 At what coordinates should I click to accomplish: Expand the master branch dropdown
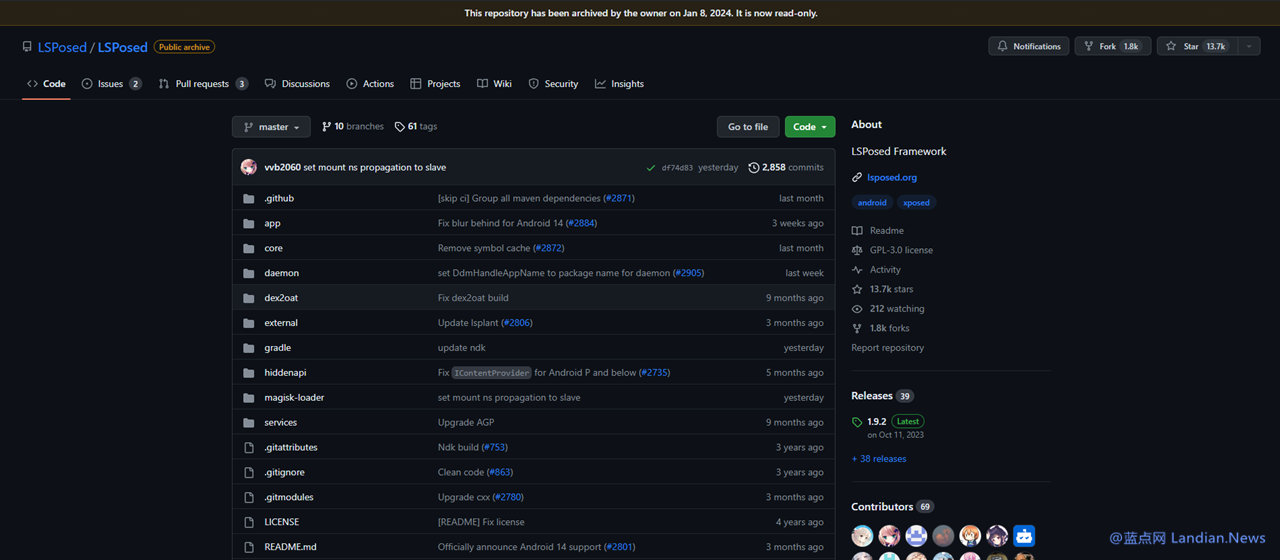pyautogui.click(x=271, y=127)
